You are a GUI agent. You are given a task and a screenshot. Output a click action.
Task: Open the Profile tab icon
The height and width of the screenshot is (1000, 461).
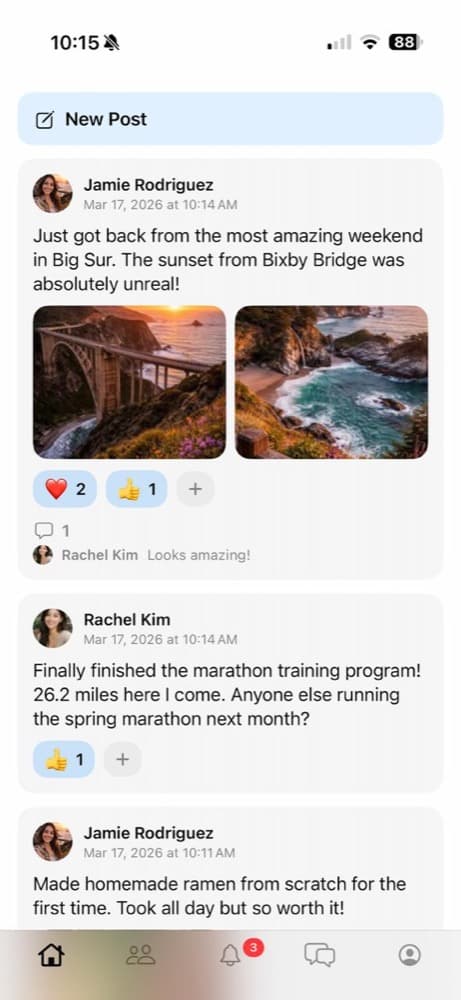[x=409, y=955]
